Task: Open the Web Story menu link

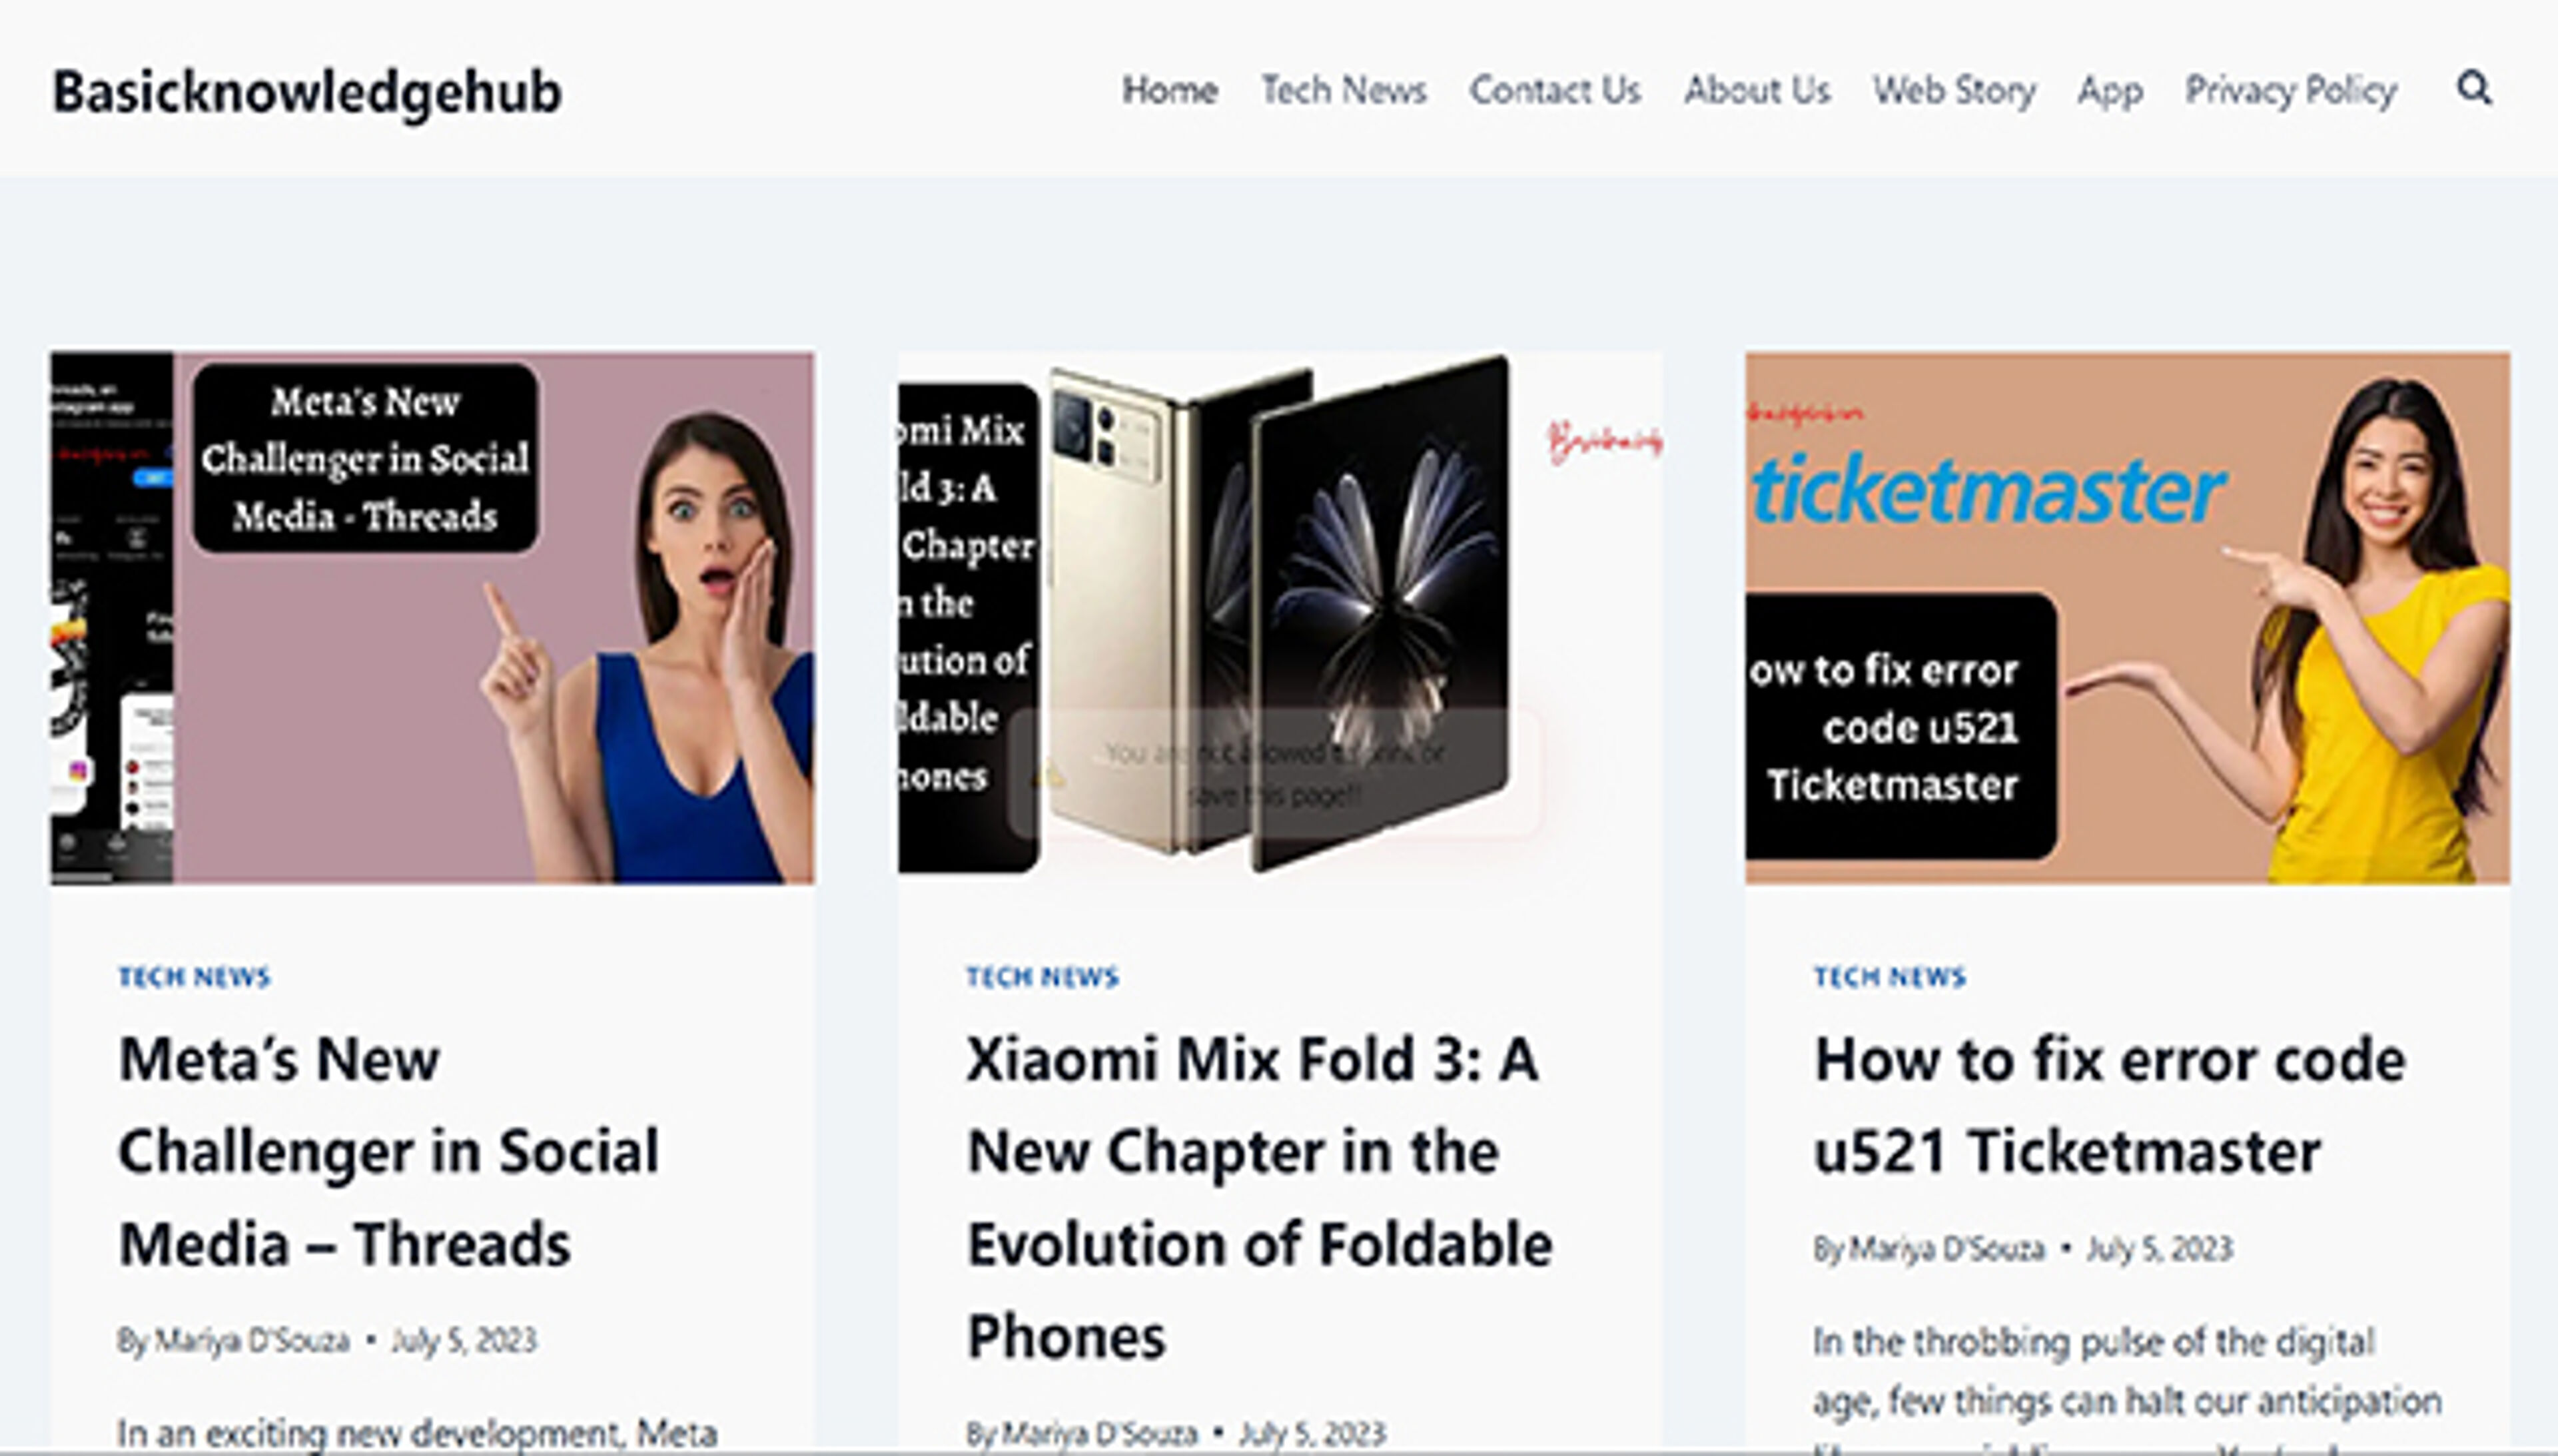Action: [1954, 91]
